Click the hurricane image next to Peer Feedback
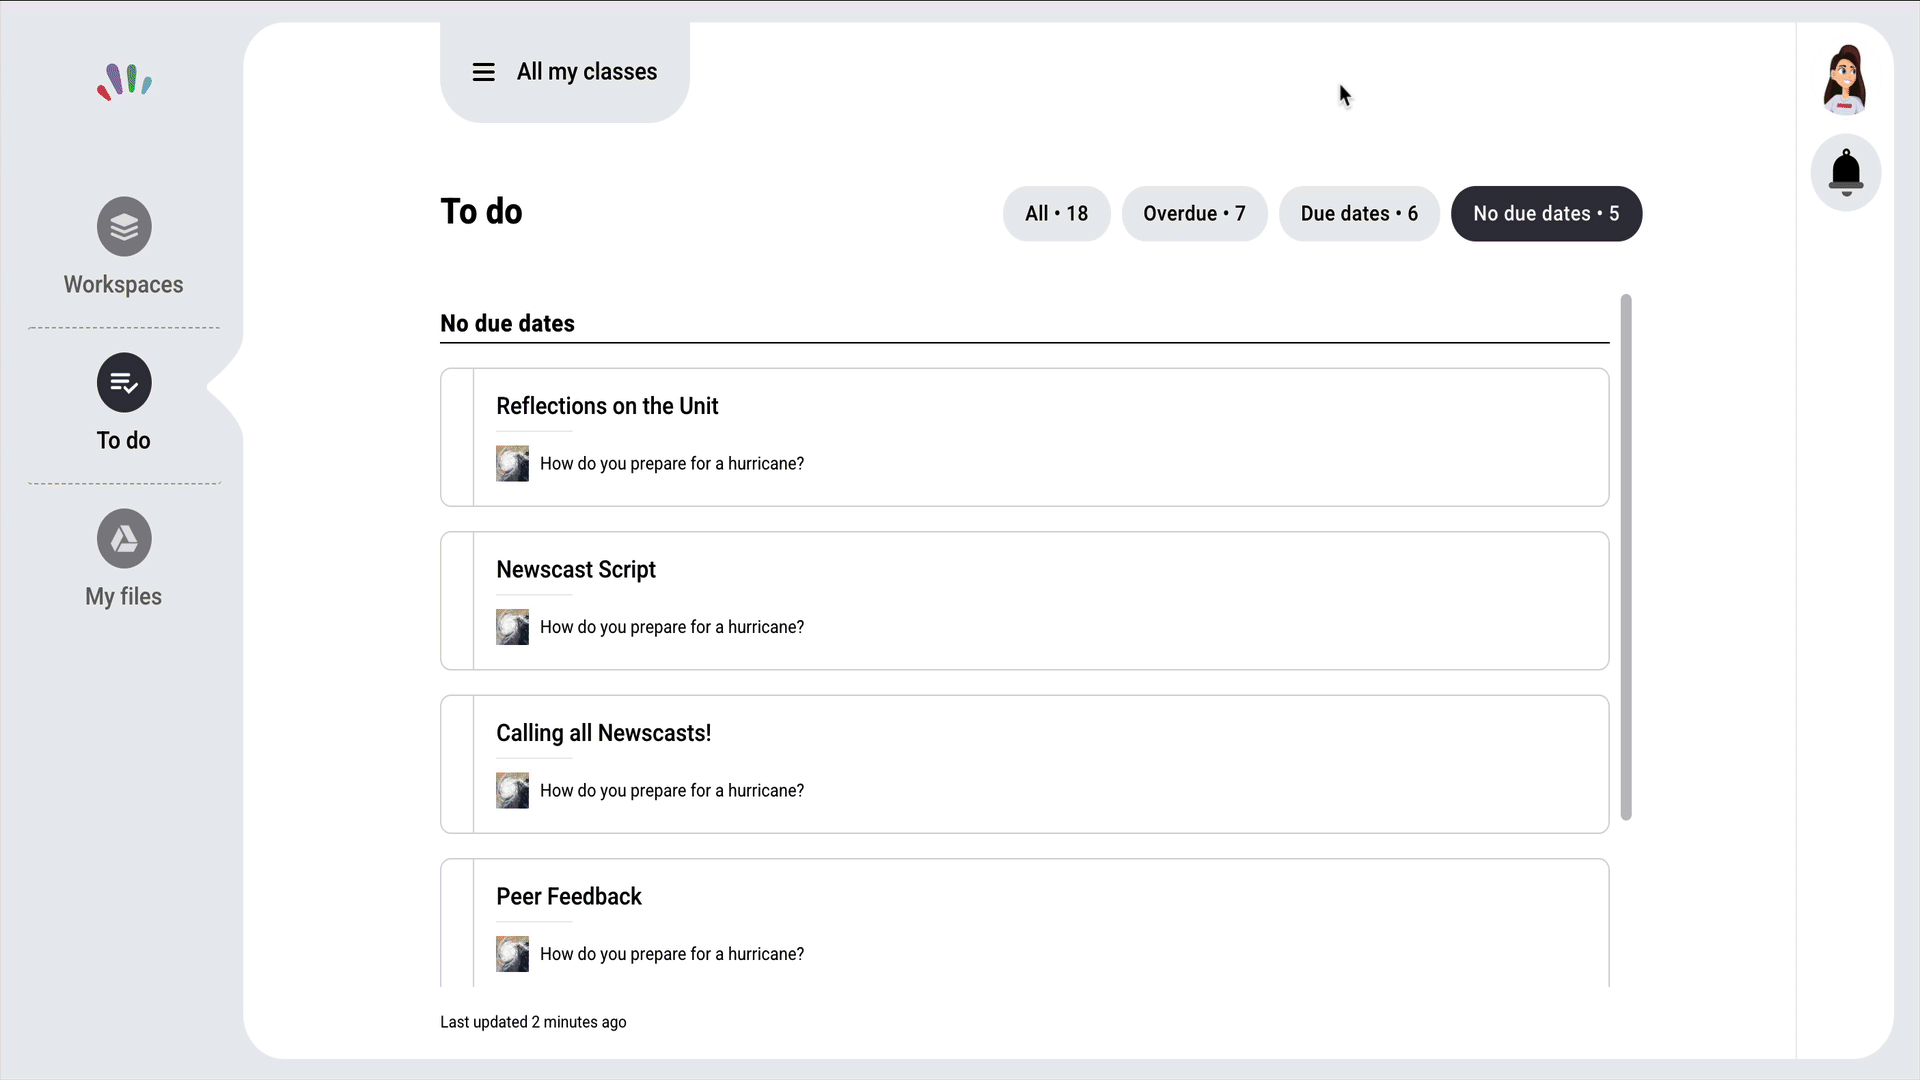1920x1080 pixels. [x=512, y=954]
